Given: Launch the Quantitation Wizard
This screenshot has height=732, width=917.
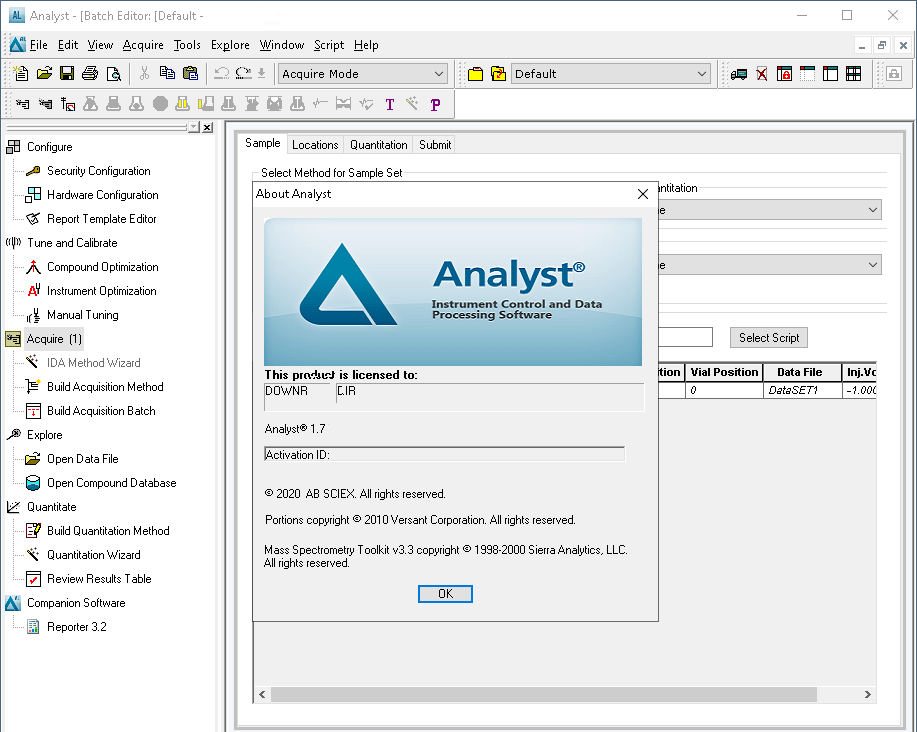Looking at the screenshot, I should [94, 554].
